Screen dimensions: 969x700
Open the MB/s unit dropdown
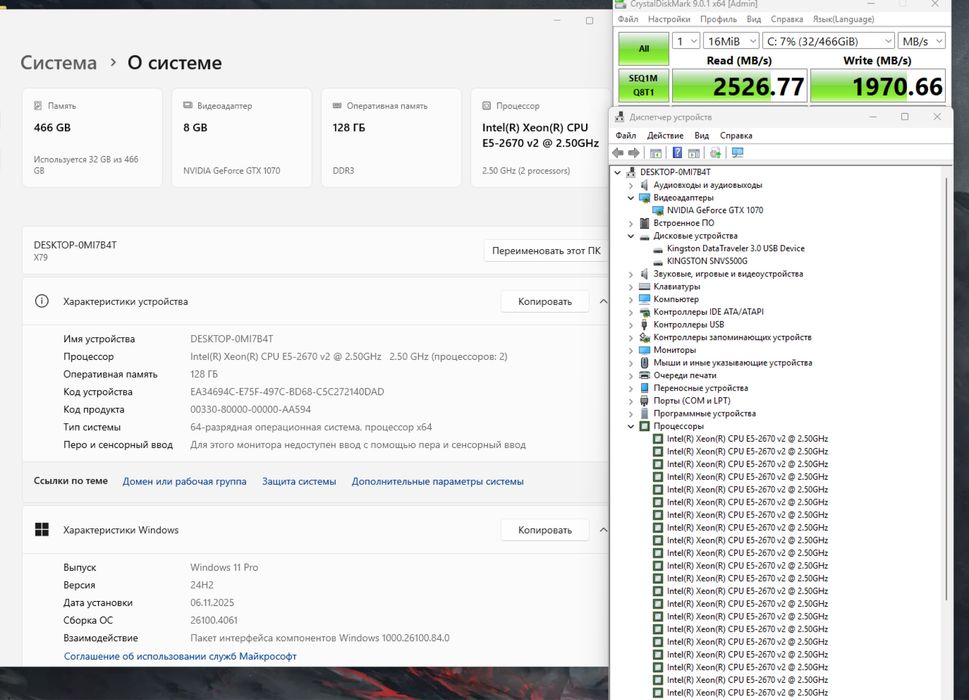[x=921, y=41]
